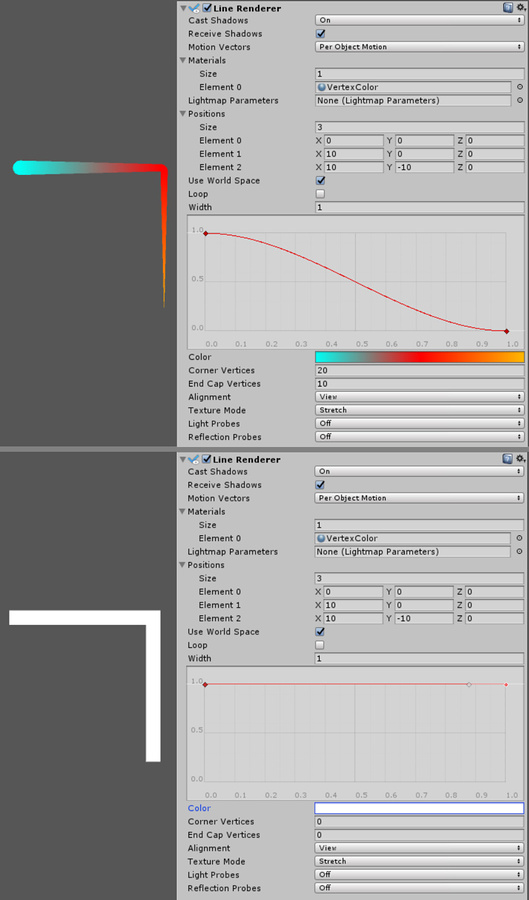529x900 pixels.
Task: Open Alignment View dropdown in top panel
Action: (419, 397)
